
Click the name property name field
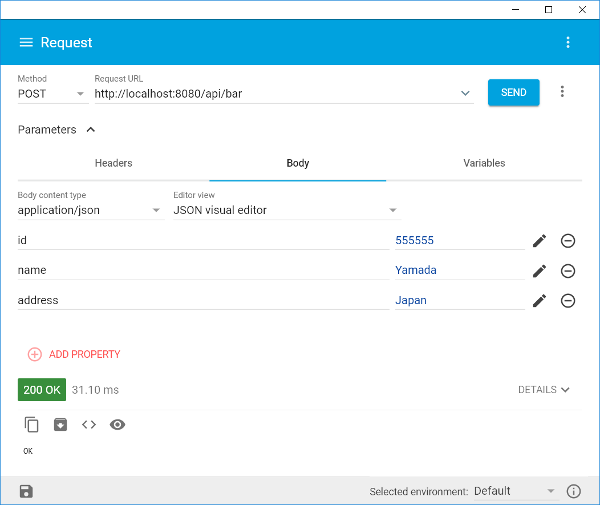coord(203,270)
